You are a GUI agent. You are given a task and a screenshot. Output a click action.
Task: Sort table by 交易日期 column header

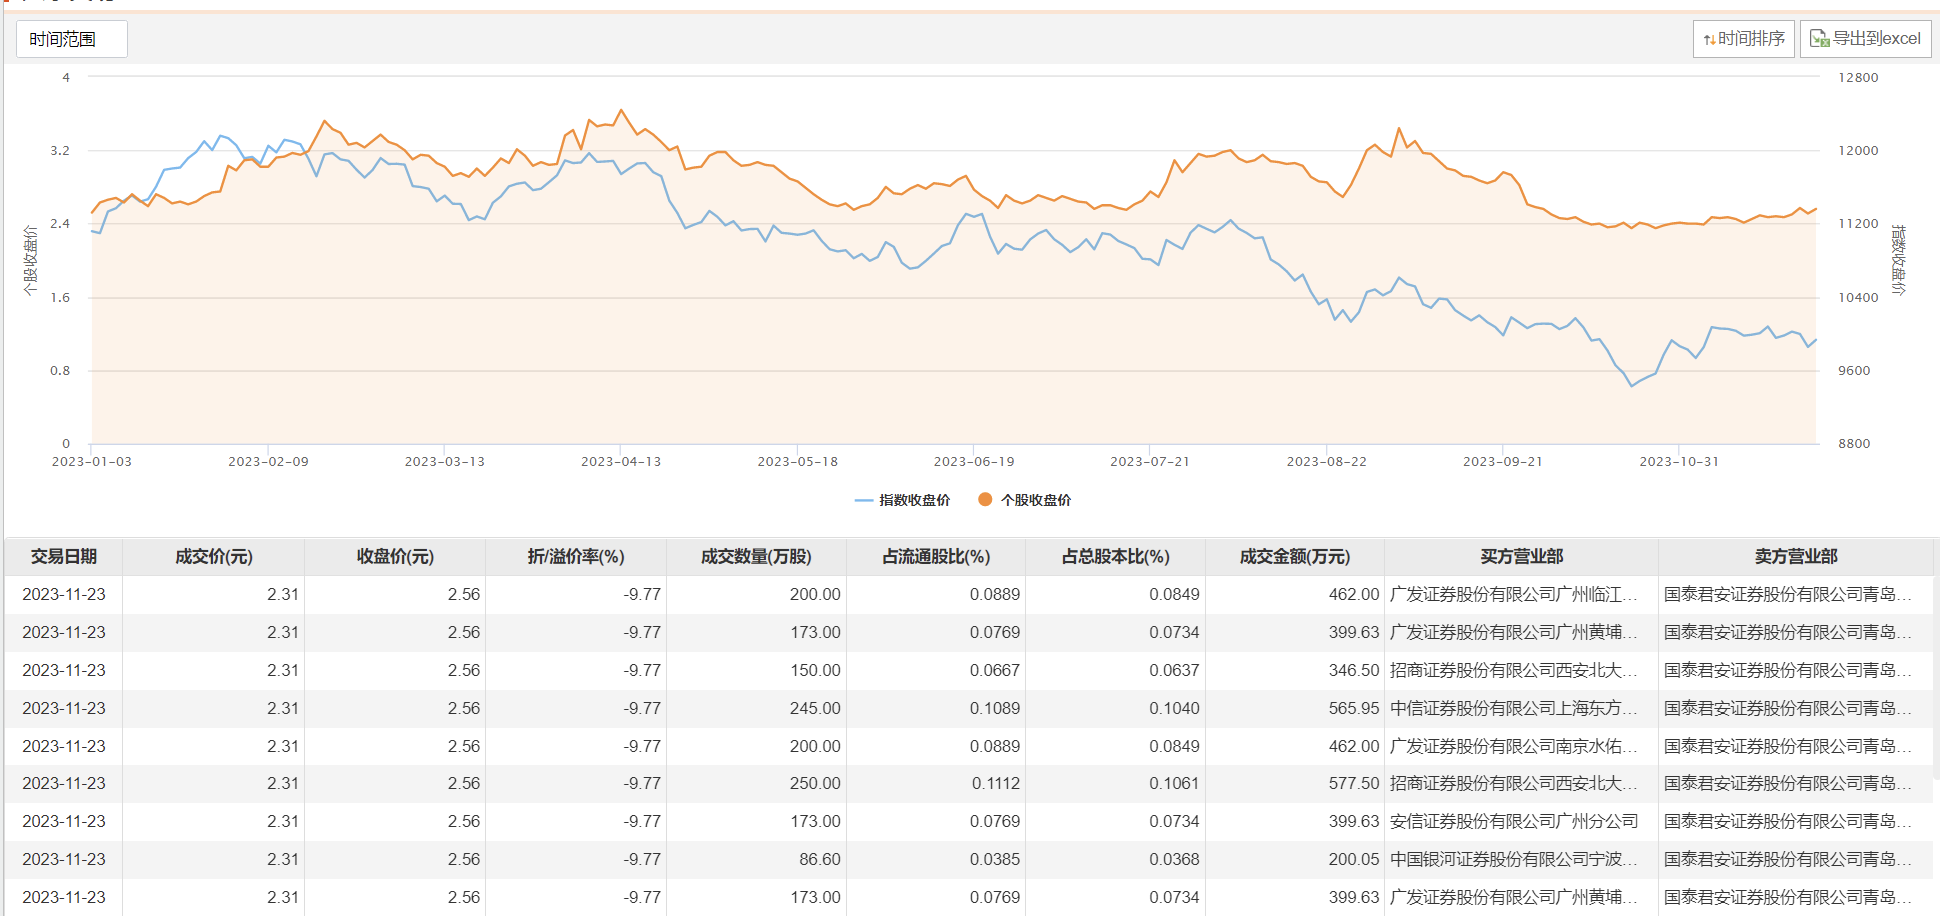pyautogui.click(x=64, y=557)
